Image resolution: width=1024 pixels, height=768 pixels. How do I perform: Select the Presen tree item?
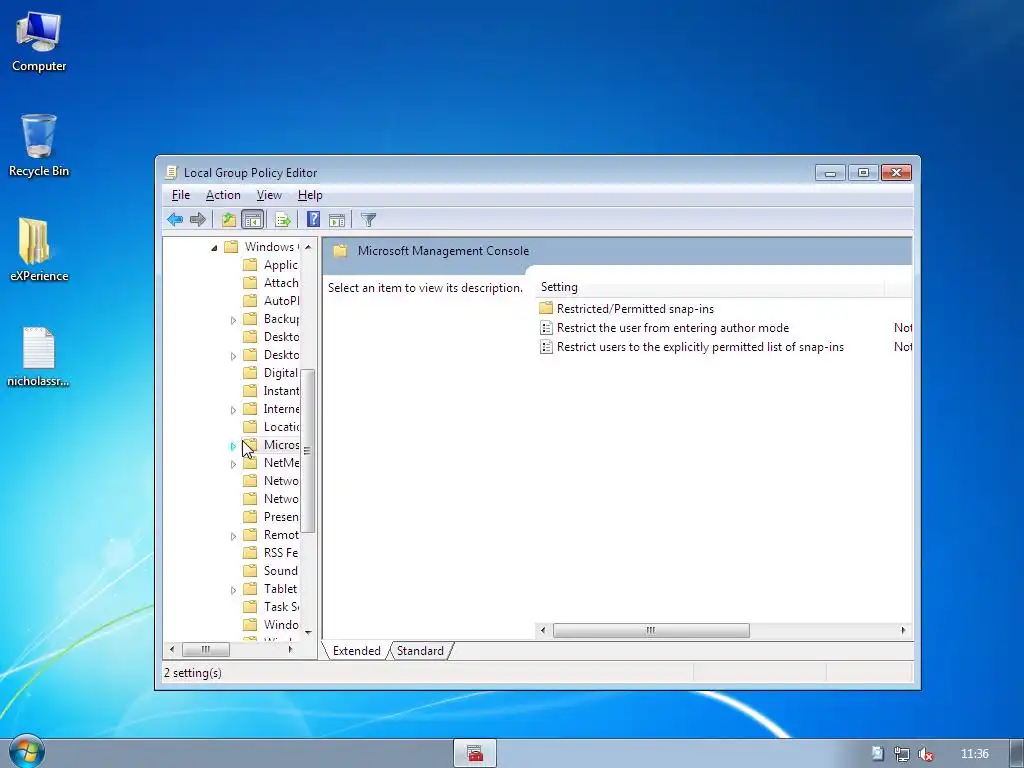[x=281, y=517]
